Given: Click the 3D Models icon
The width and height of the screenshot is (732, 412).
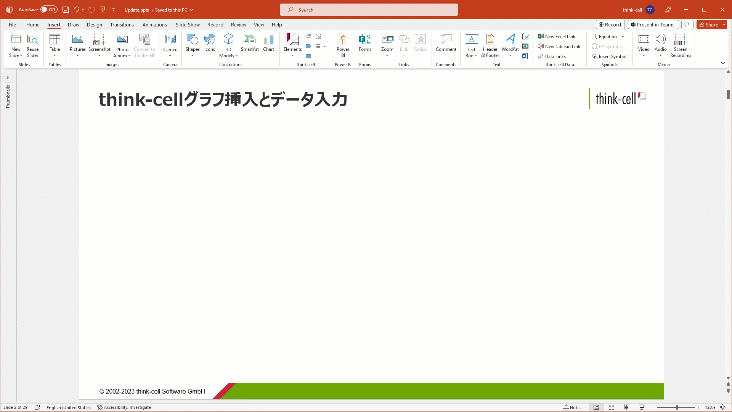Looking at the screenshot, I should (x=228, y=39).
